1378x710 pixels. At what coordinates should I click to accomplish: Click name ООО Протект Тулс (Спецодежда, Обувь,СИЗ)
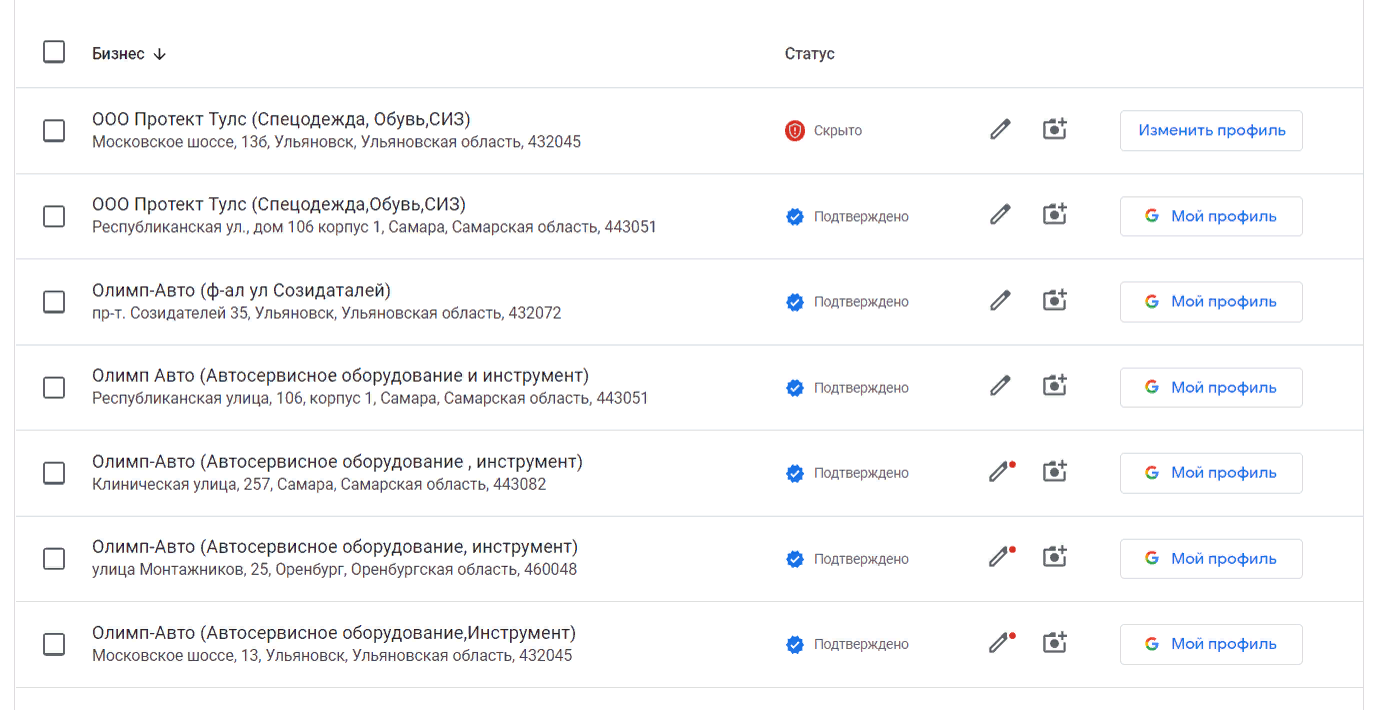point(281,119)
